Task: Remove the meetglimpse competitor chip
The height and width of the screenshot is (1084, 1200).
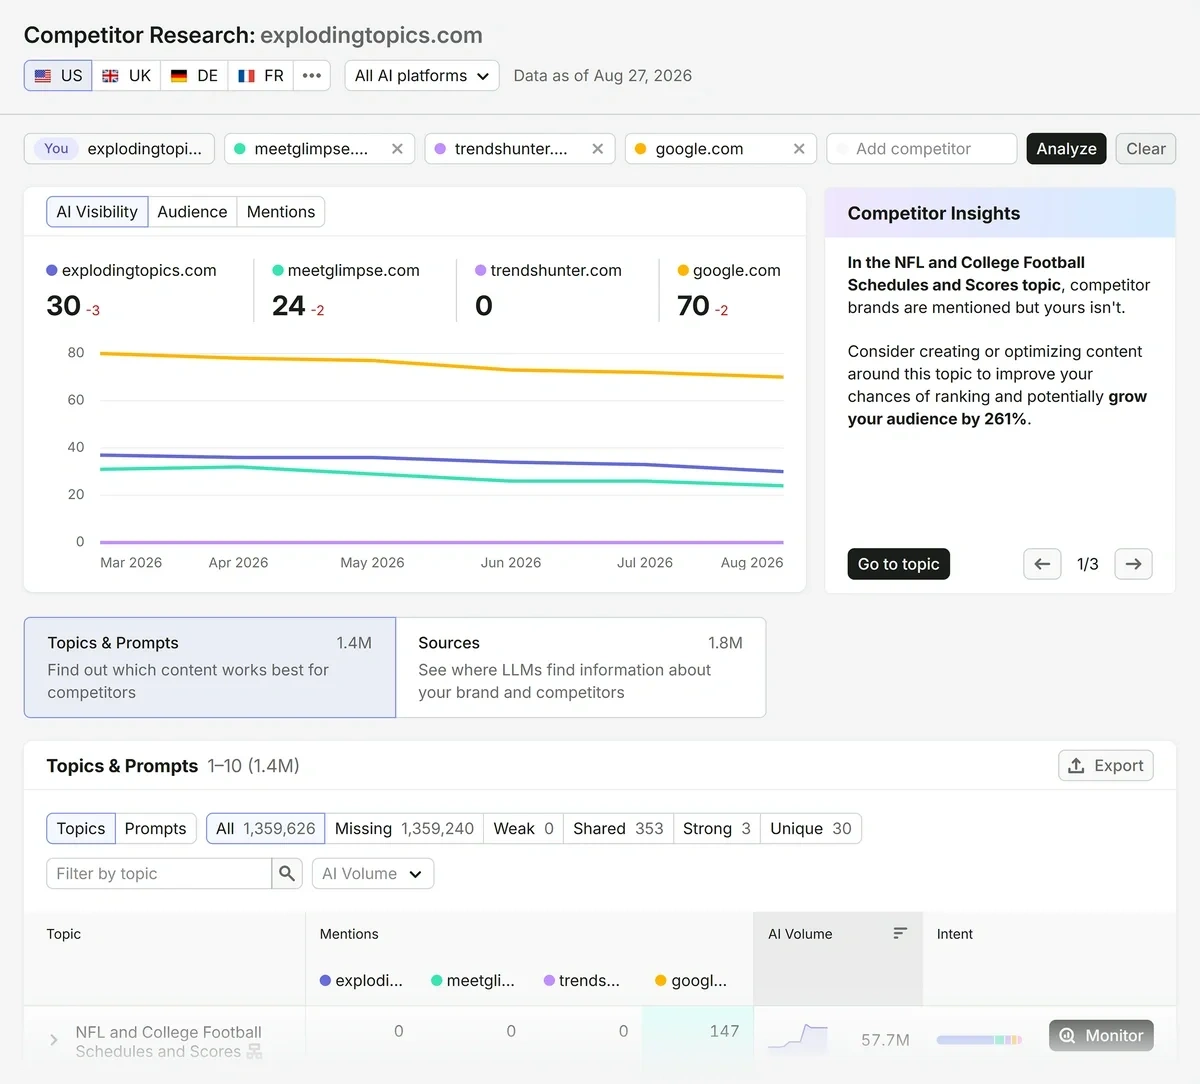Action: coord(397,149)
